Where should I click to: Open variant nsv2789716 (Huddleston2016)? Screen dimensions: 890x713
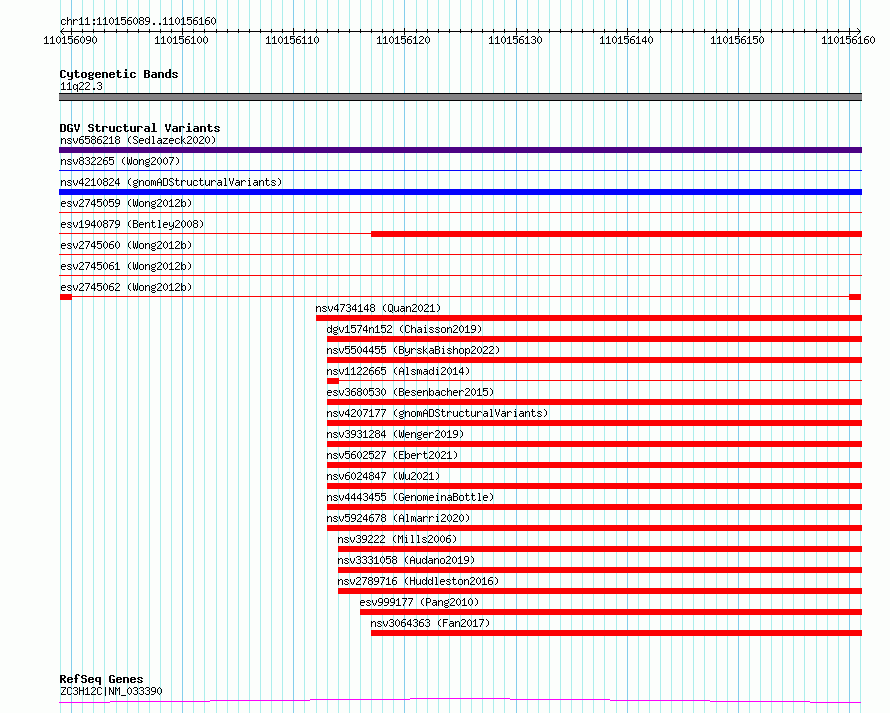click(x=418, y=581)
